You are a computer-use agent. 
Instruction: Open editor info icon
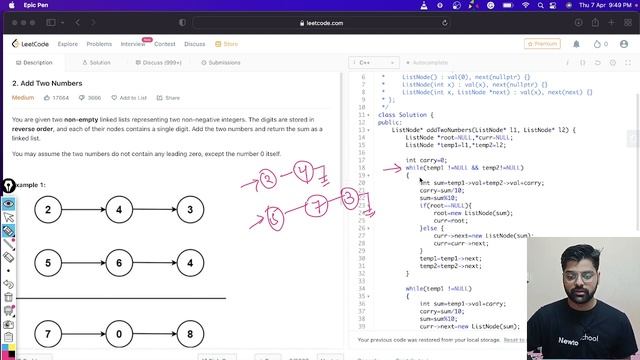pyautogui.click(x=567, y=62)
